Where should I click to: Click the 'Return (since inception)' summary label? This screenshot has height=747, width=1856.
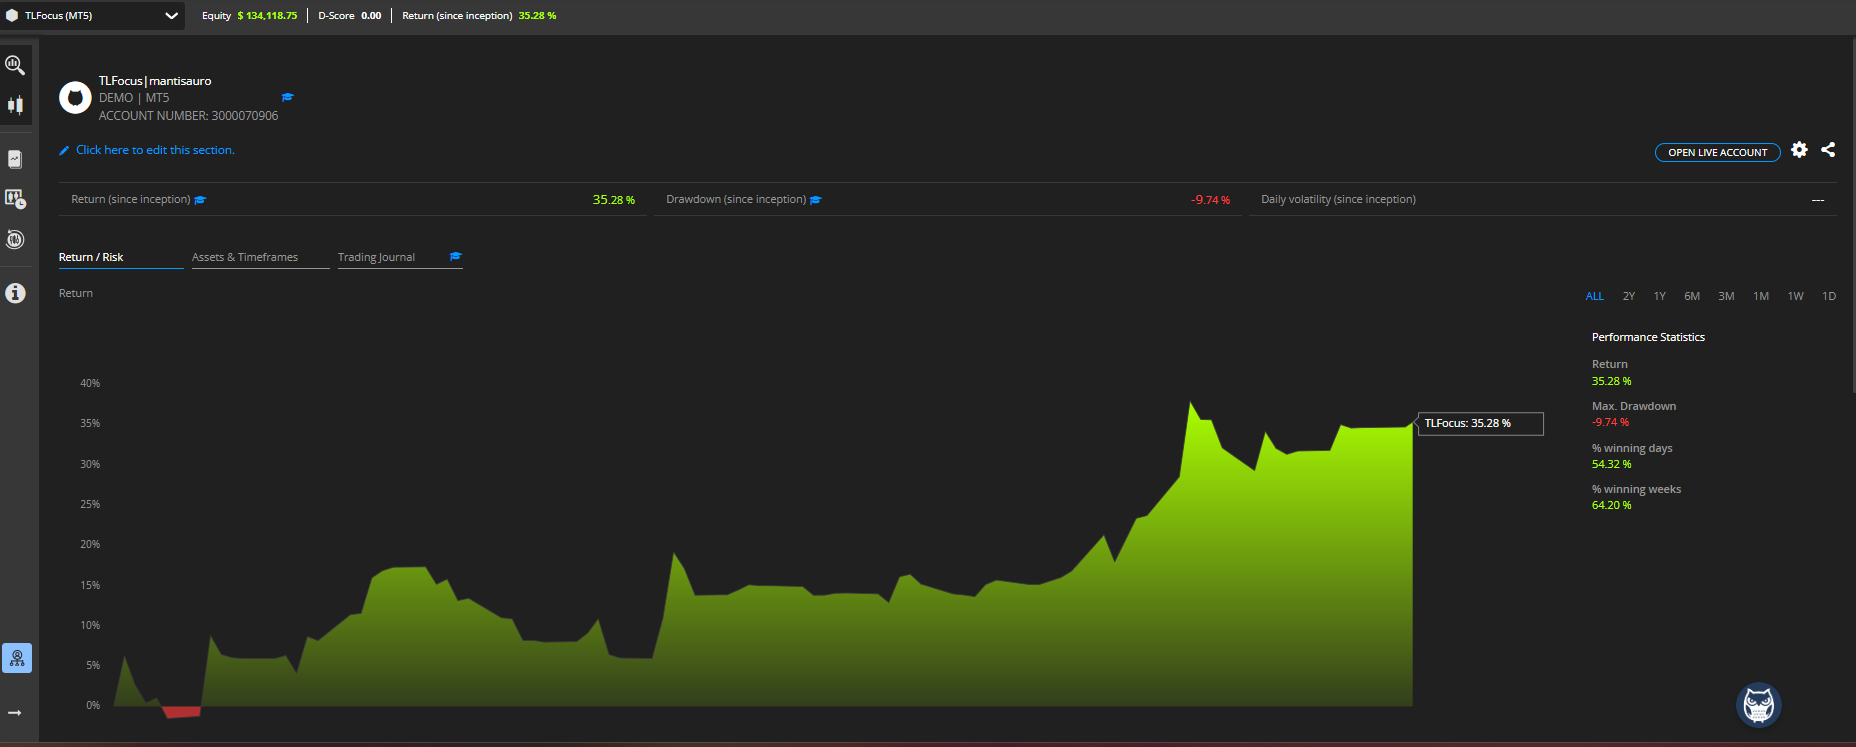131,200
